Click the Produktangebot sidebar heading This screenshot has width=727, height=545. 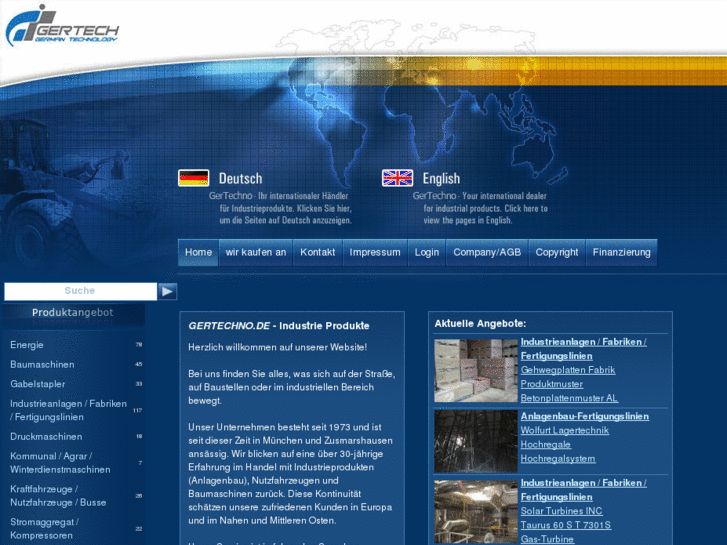pyautogui.click(x=73, y=313)
